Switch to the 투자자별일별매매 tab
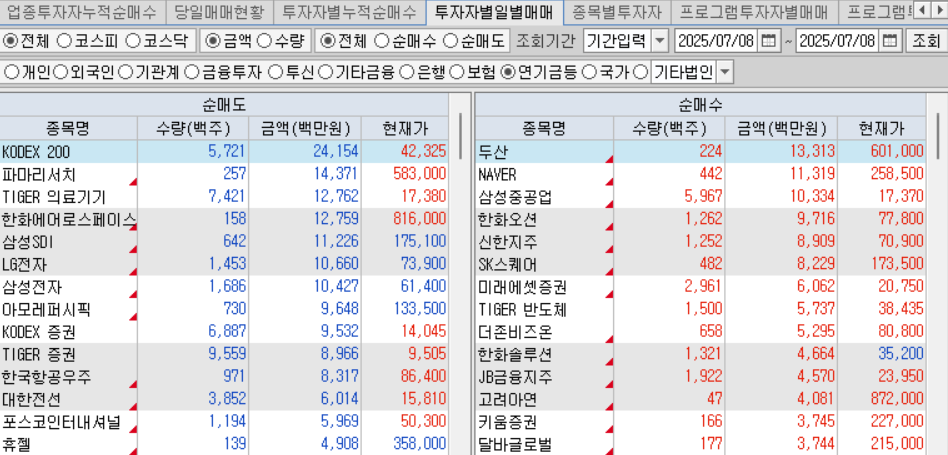Viewport: 948px width, 455px height. coord(494,11)
